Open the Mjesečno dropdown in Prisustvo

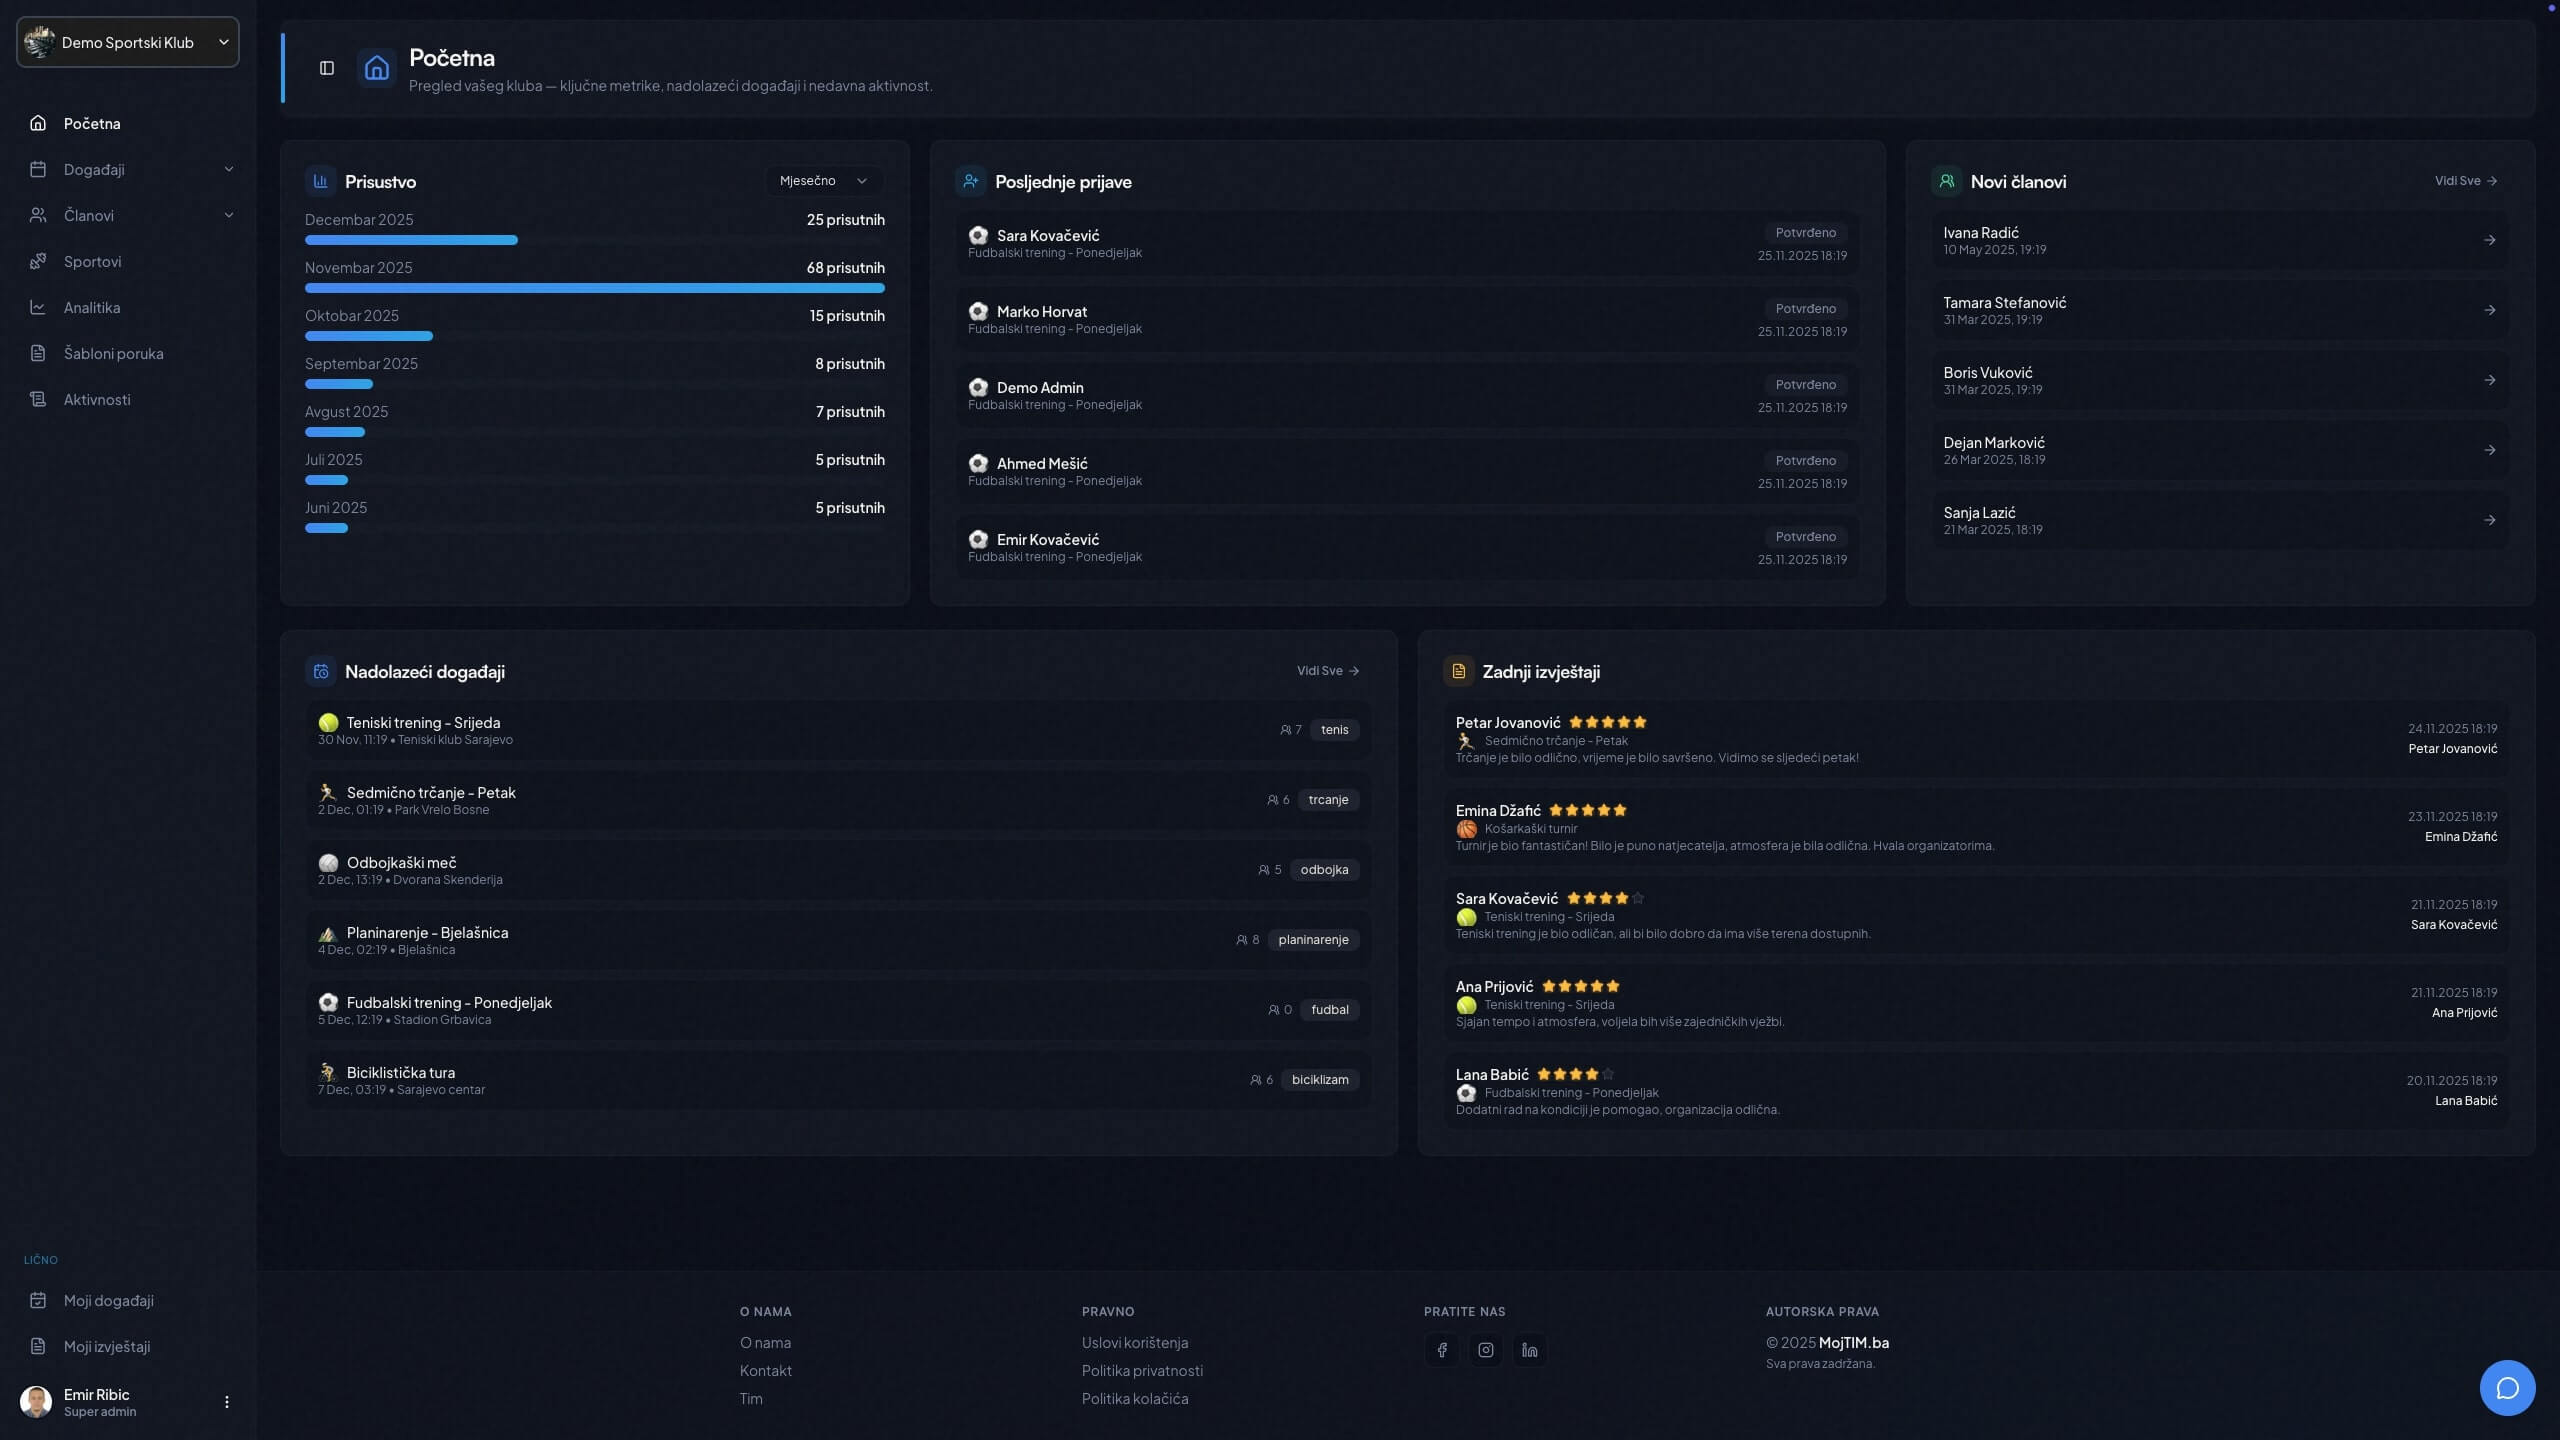822,181
